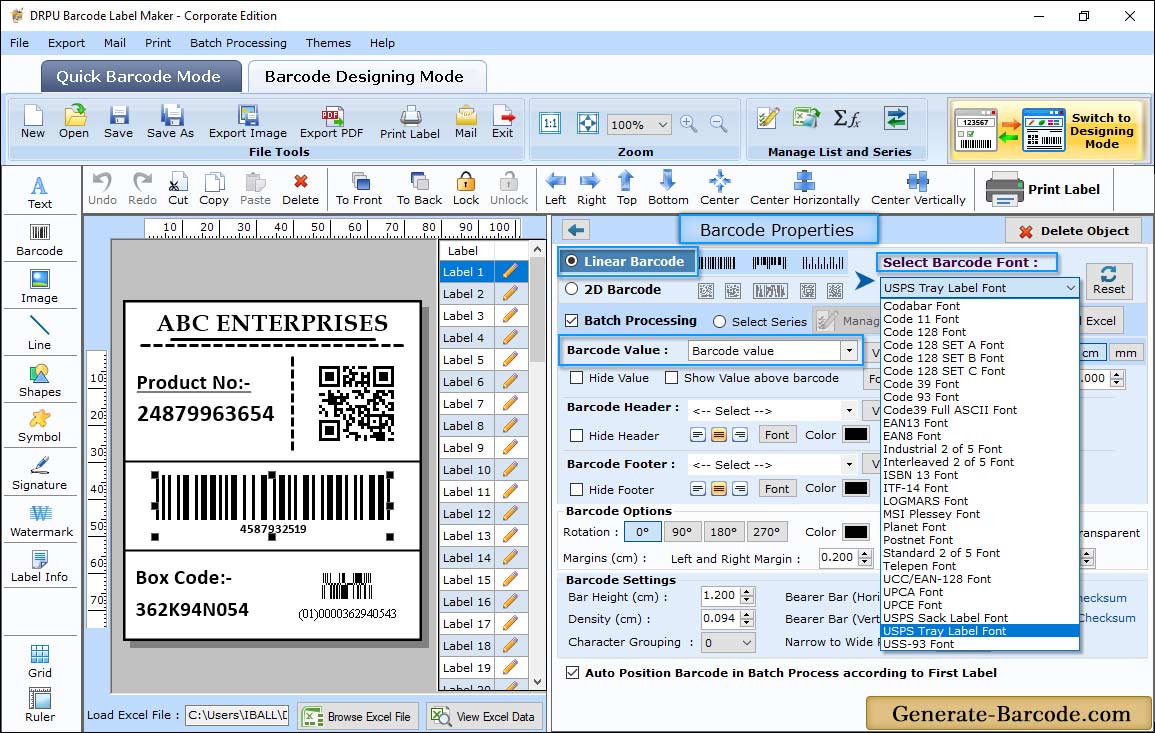Select the Linear Barcode radio option

point(572,261)
